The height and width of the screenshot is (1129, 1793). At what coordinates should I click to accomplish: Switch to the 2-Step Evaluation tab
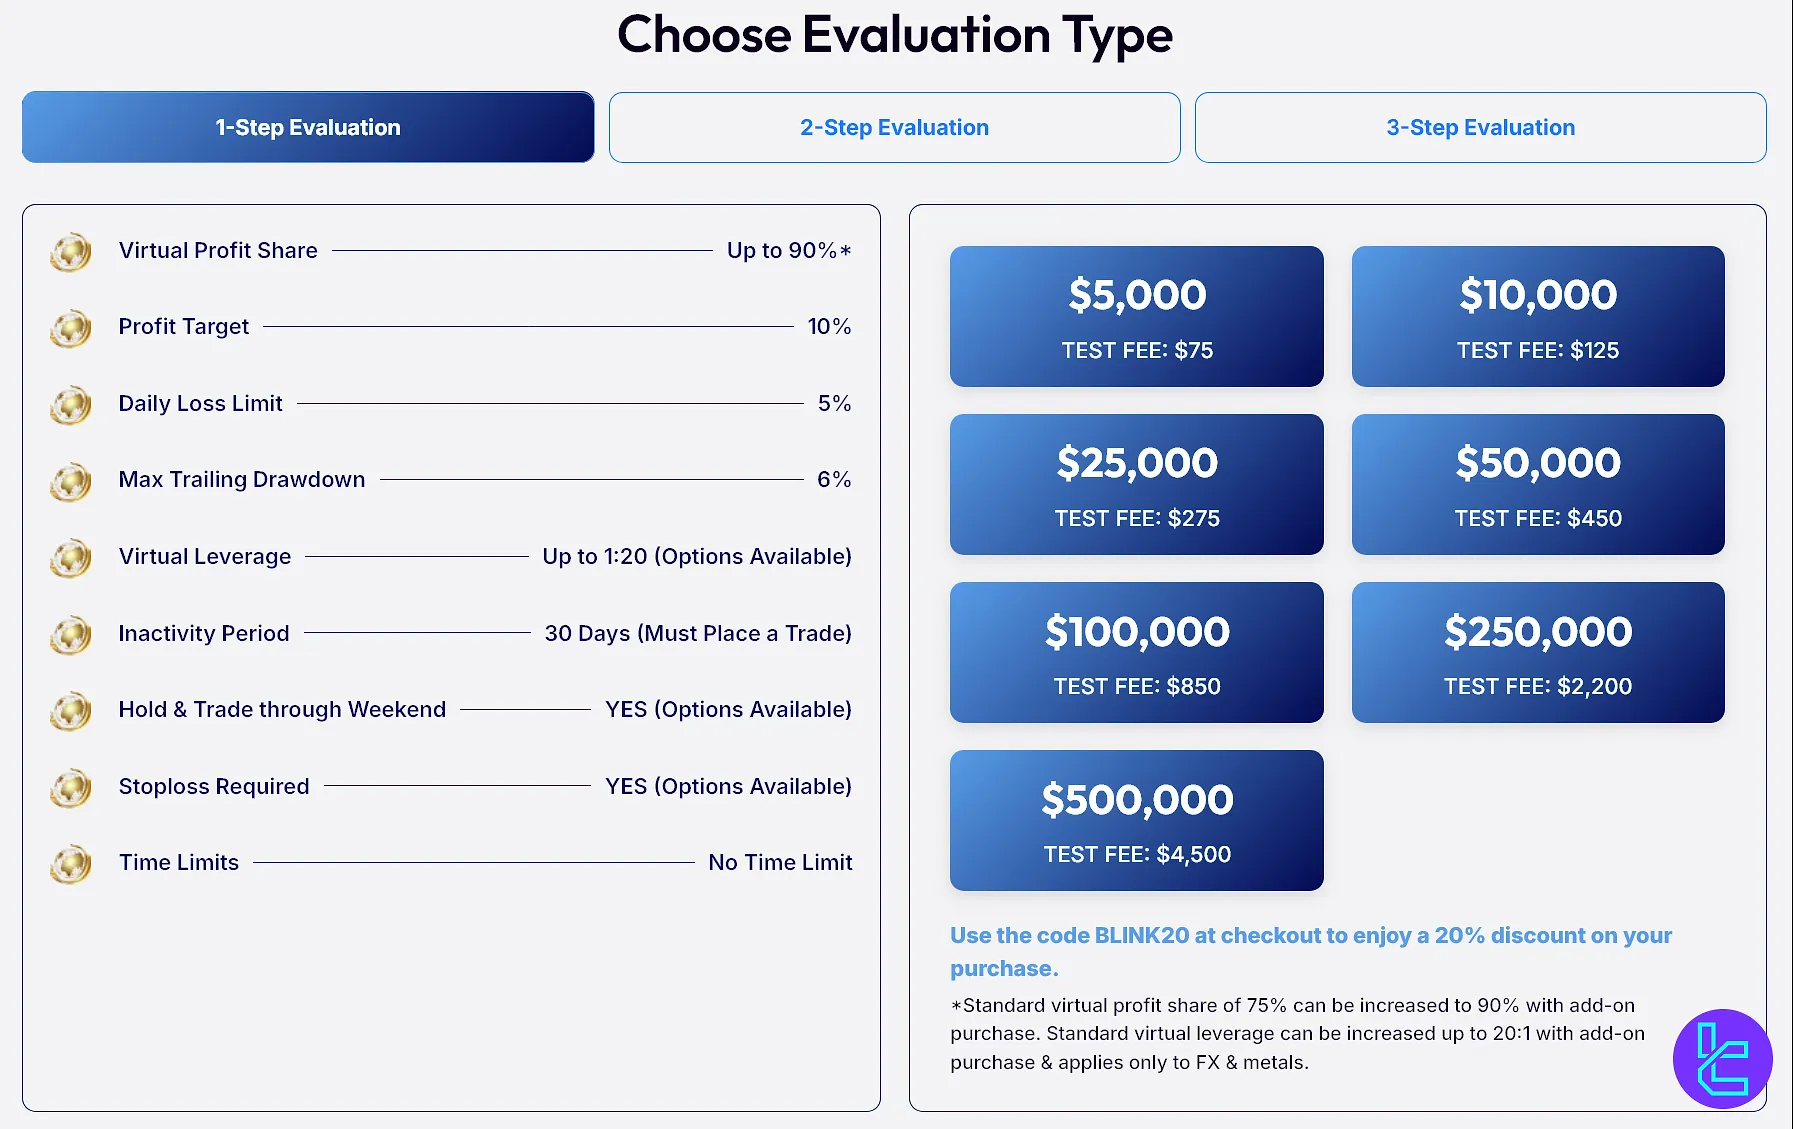(x=894, y=127)
